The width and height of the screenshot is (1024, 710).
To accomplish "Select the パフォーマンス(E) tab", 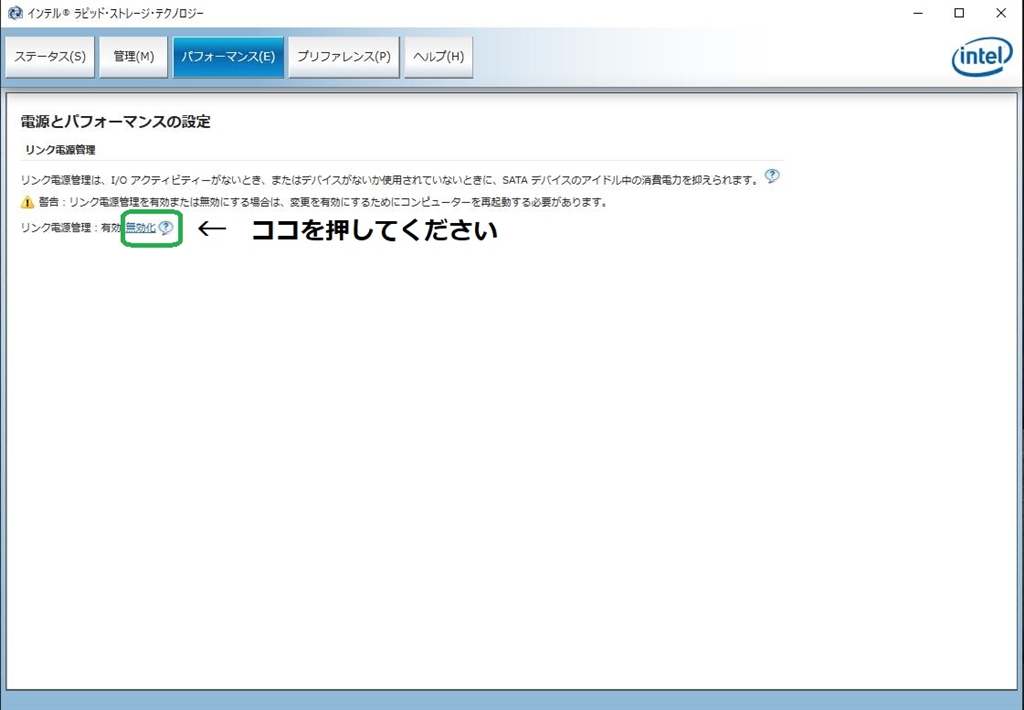I will (x=228, y=57).
